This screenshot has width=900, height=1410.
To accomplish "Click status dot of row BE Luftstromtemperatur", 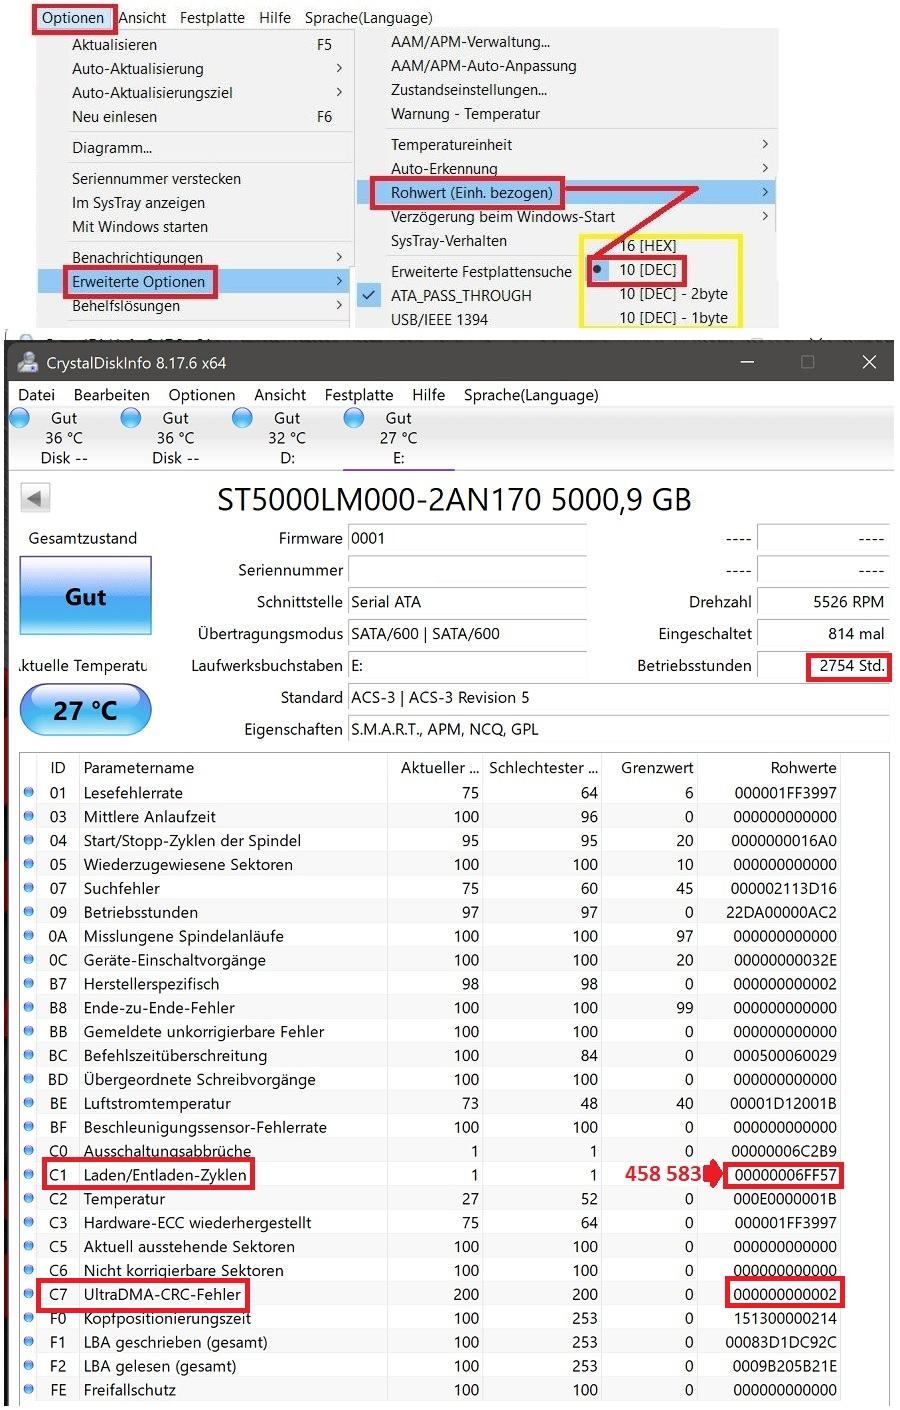I will click(29, 1104).
